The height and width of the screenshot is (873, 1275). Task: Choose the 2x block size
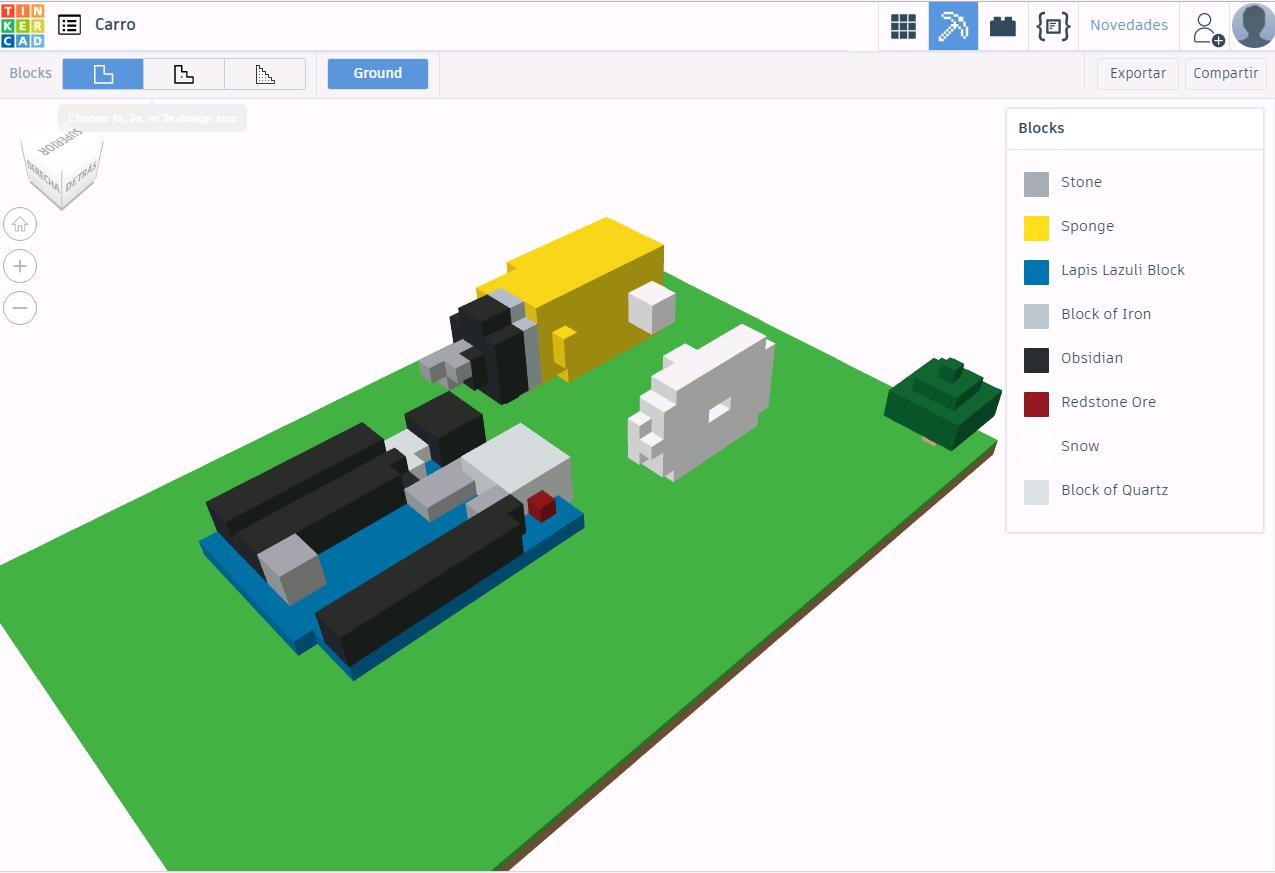(x=184, y=74)
